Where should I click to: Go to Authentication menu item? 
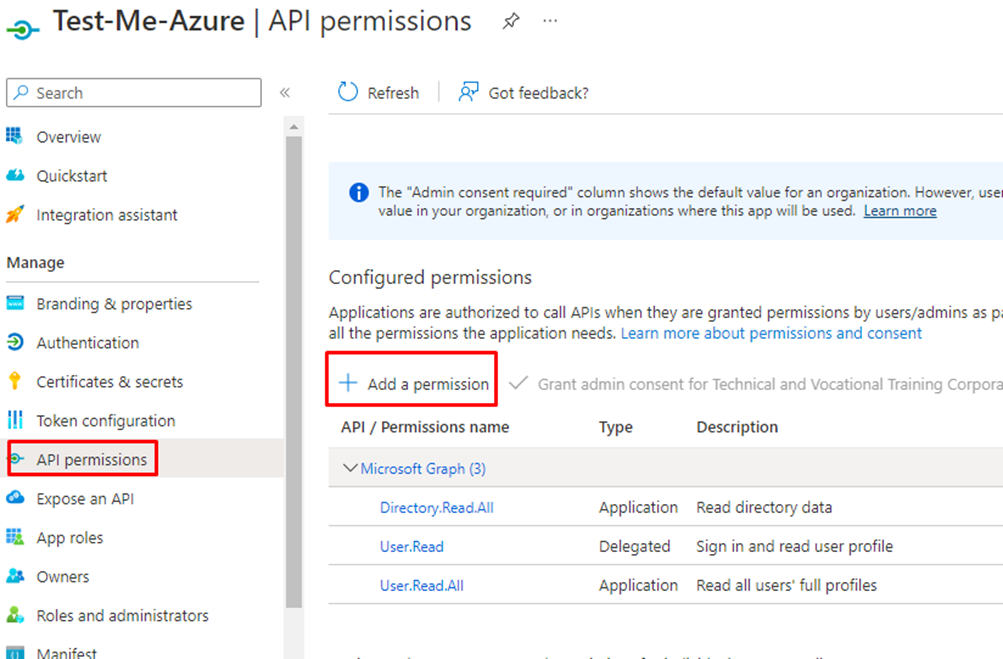pyautogui.click(x=88, y=343)
